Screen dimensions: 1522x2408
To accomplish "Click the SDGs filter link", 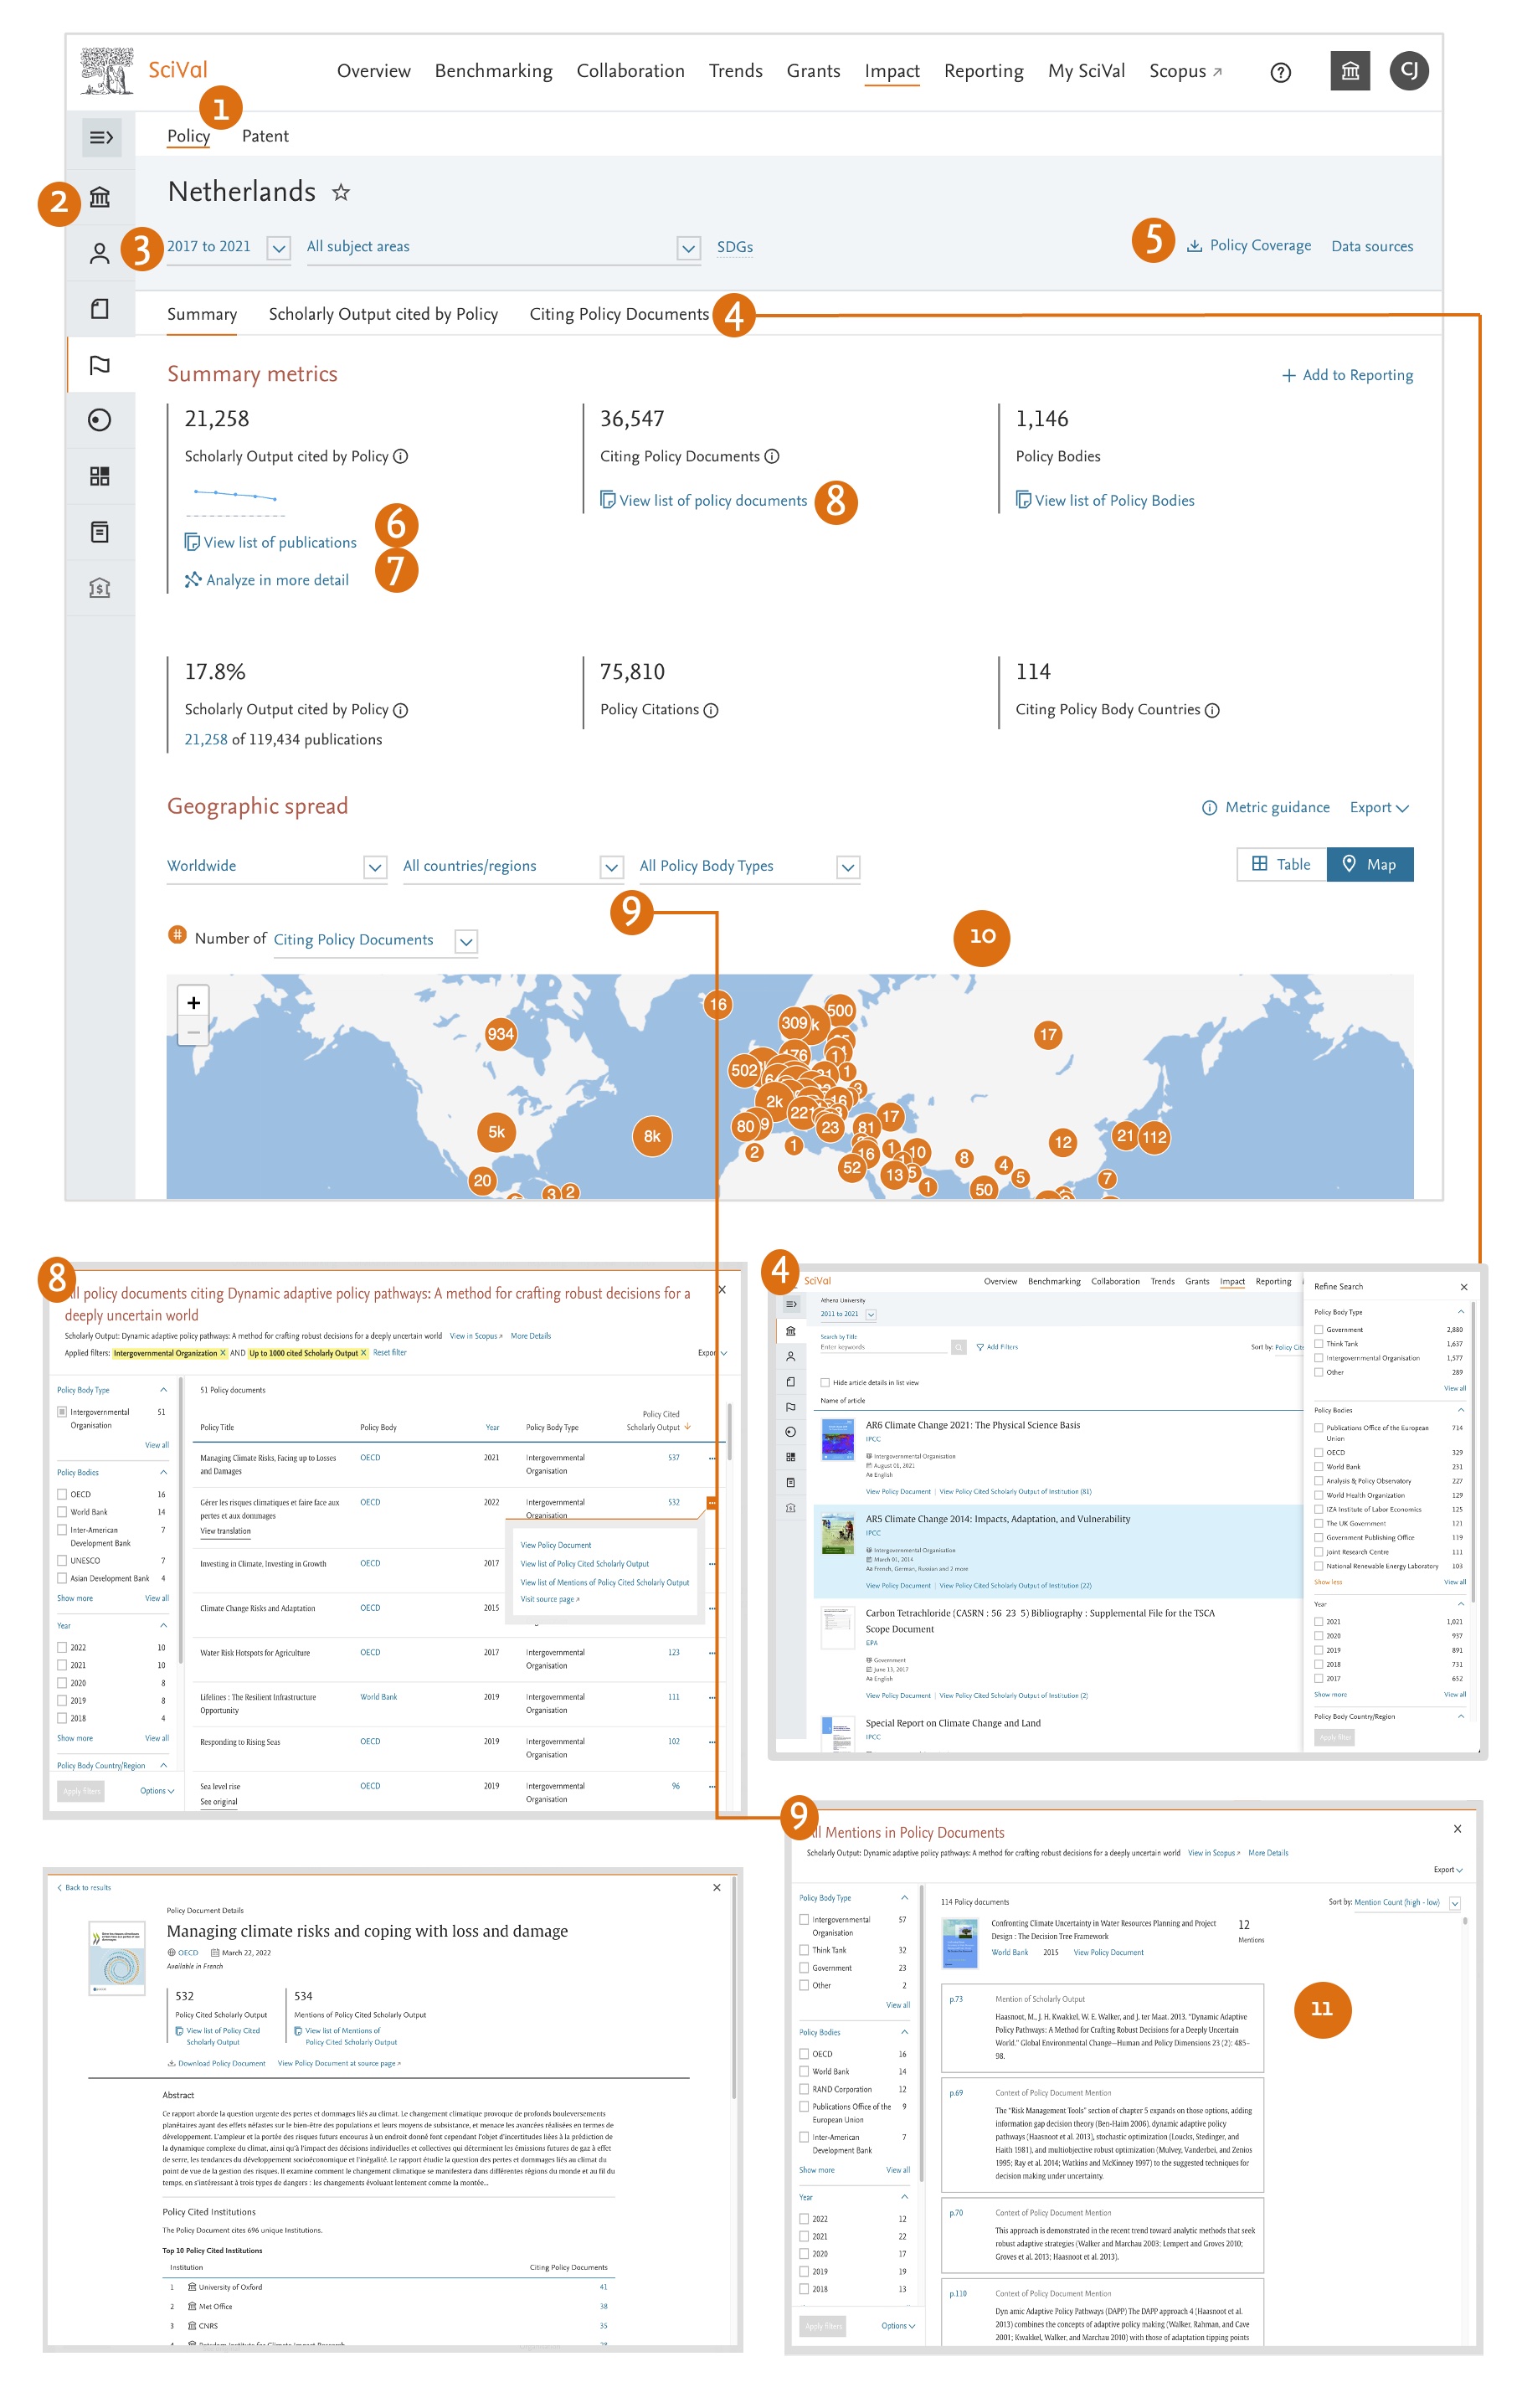I will [735, 247].
